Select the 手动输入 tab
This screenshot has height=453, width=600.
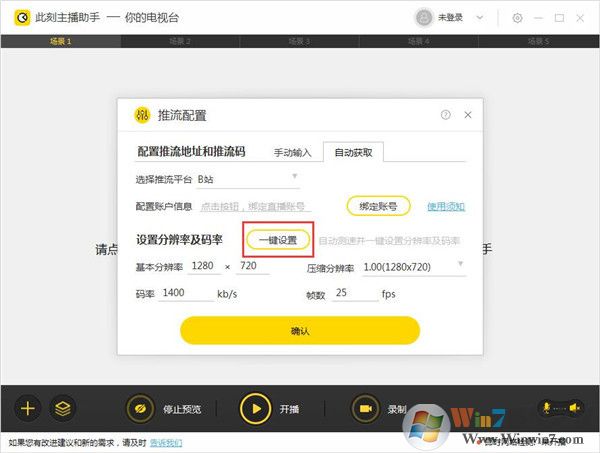pyautogui.click(x=293, y=153)
